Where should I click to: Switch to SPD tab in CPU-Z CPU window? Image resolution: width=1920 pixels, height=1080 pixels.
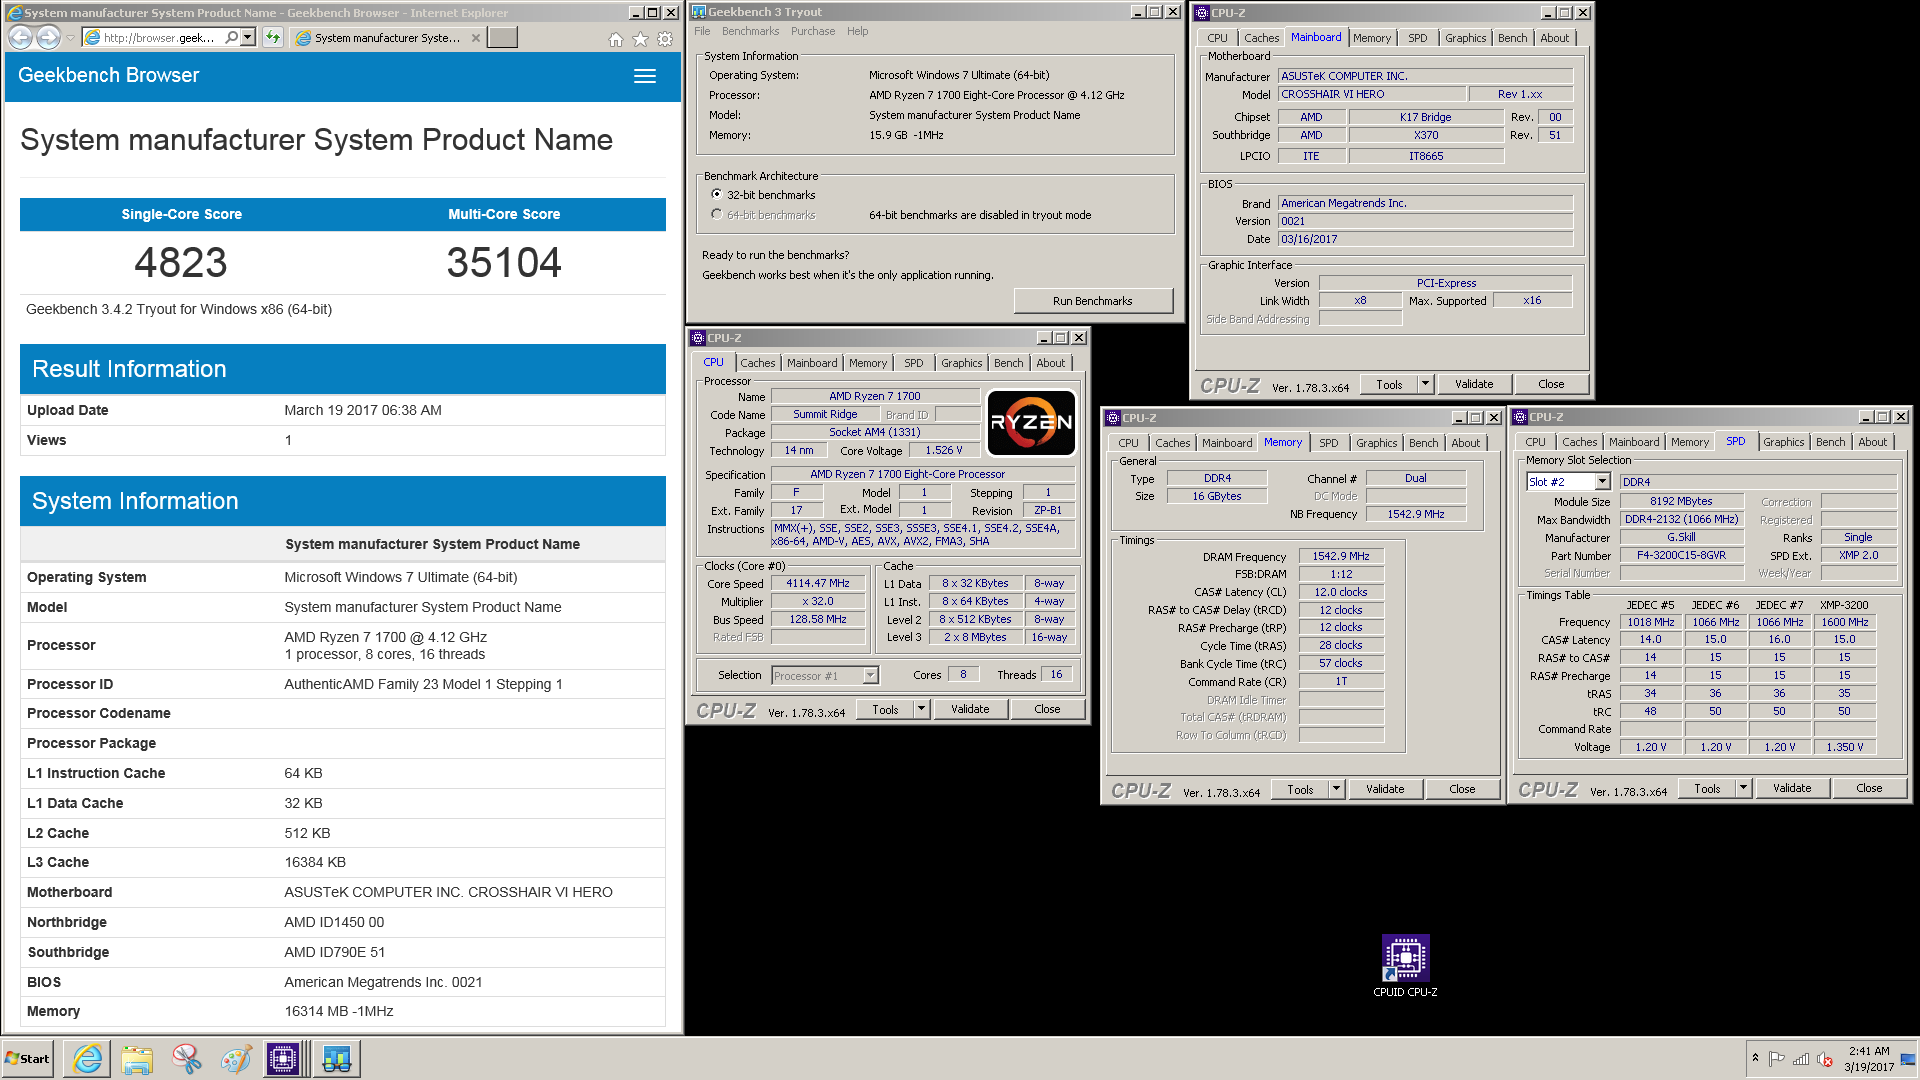coord(913,363)
